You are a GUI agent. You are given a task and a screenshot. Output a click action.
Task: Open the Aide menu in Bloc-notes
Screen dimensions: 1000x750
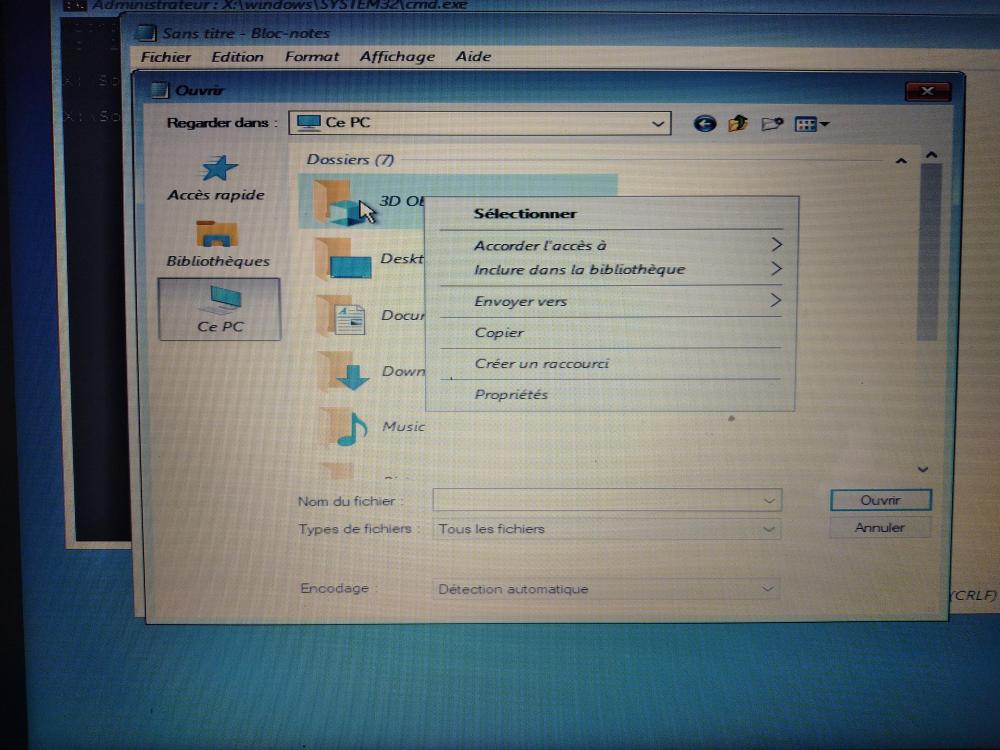473,56
